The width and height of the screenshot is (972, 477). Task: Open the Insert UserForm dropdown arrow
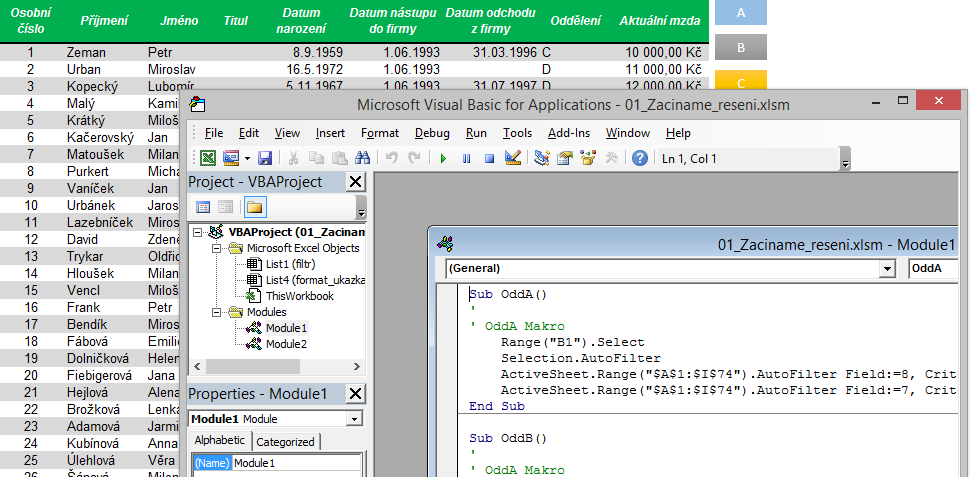pos(247,158)
